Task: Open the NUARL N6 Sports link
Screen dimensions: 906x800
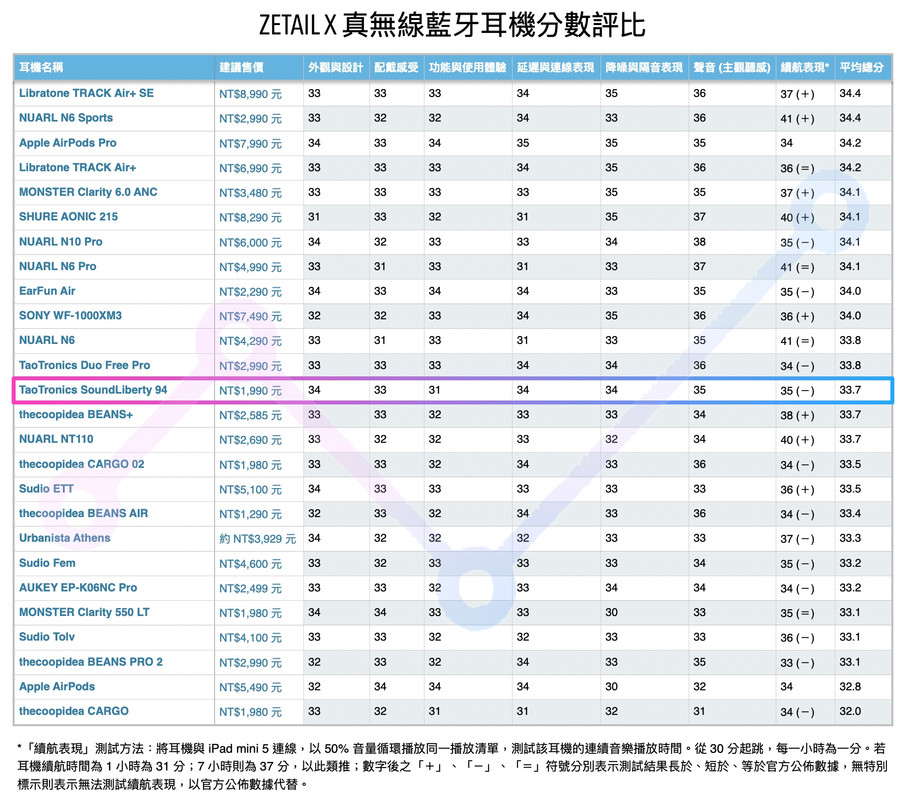Action: pyautogui.click(x=66, y=118)
